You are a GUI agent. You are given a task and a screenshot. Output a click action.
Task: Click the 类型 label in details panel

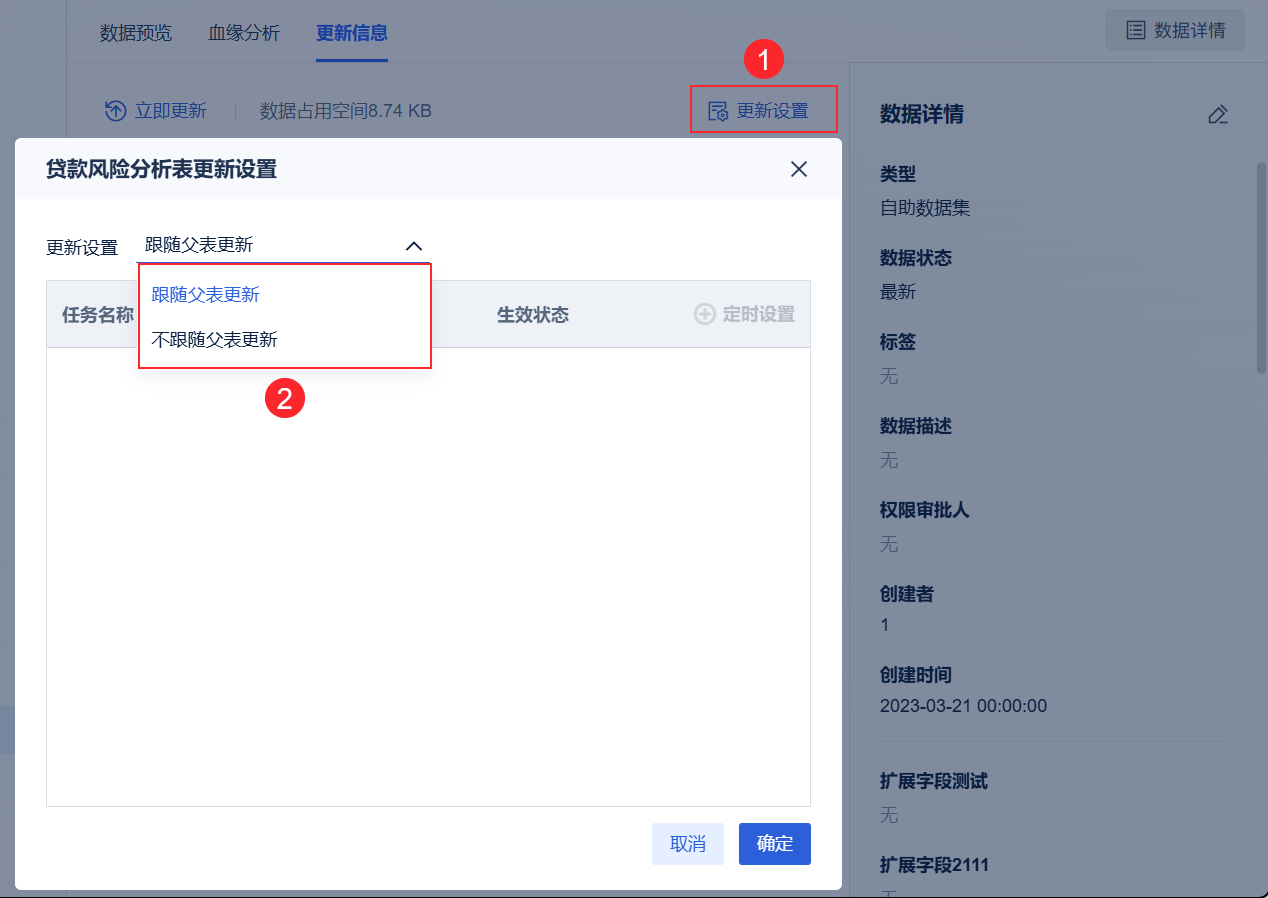tap(898, 174)
